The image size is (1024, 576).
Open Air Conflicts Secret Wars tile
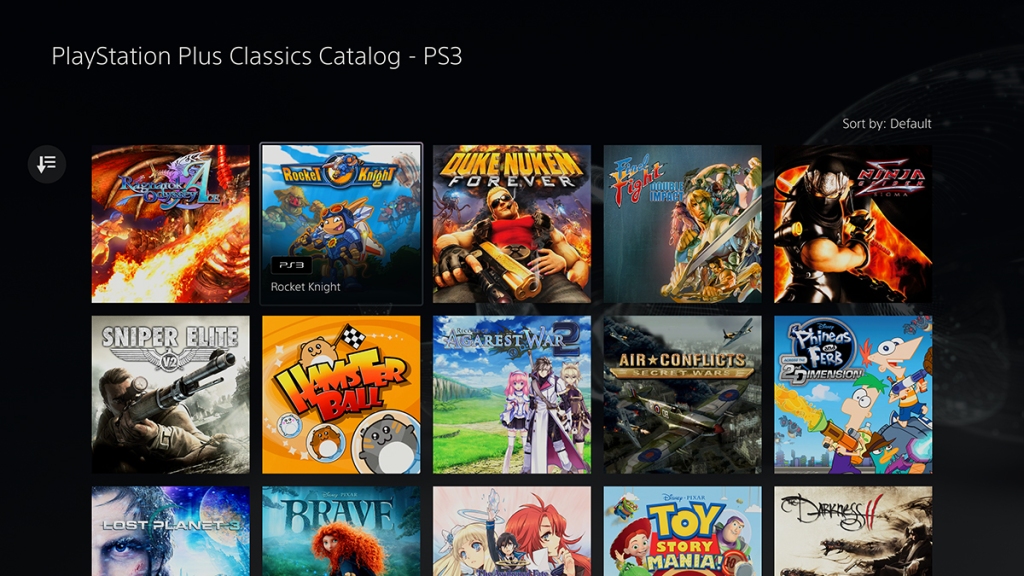682,394
